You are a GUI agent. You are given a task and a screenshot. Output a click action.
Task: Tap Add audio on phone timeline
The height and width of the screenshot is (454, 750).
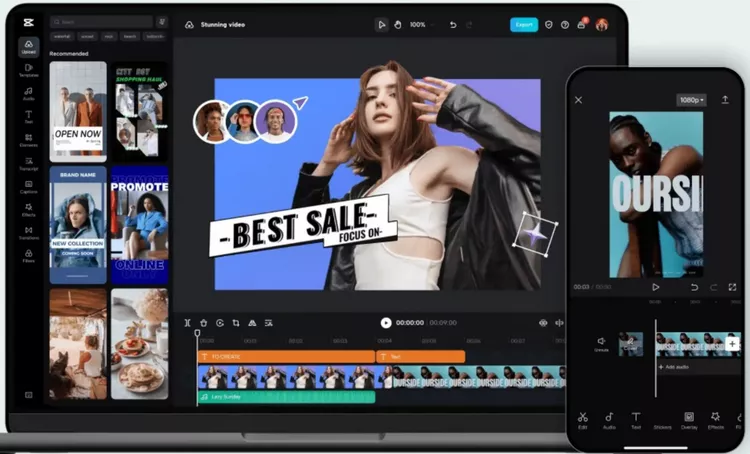pos(673,367)
